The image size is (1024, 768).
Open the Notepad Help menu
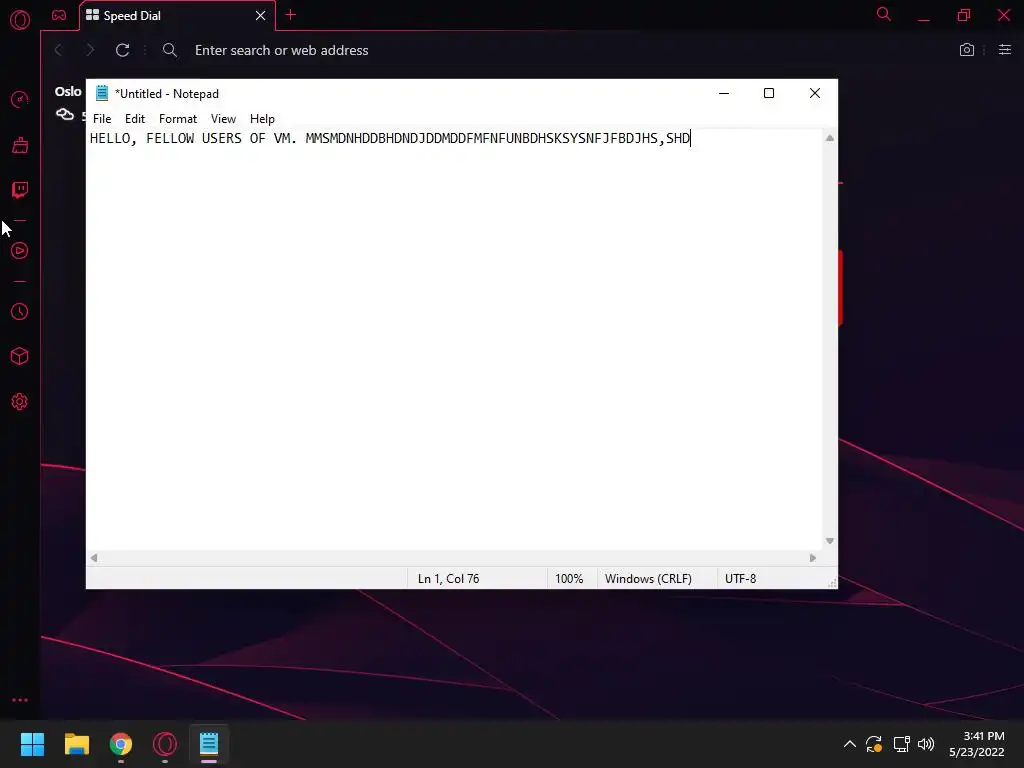pyautogui.click(x=262, y=119)
